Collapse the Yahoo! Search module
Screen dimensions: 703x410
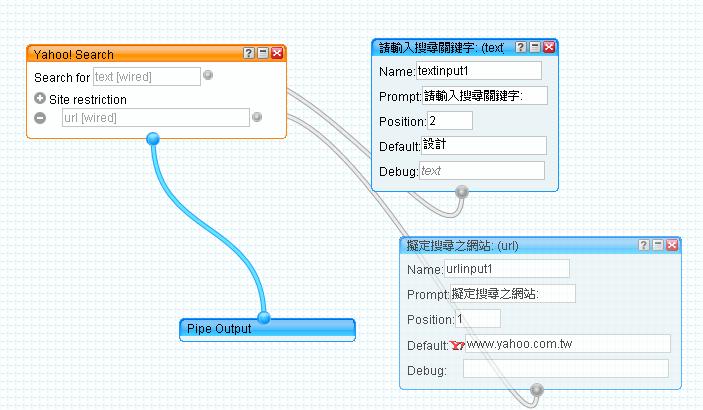coord(263,54)
